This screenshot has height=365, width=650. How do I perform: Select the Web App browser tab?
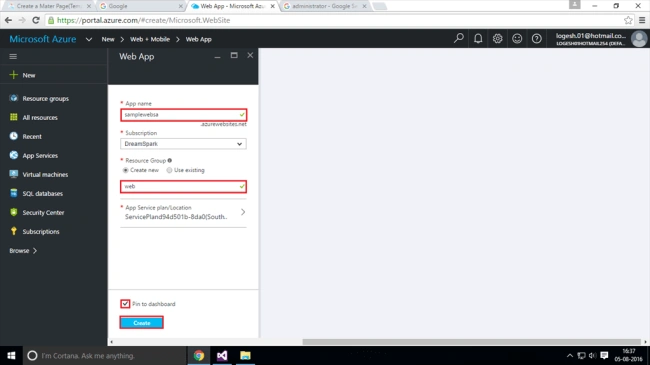tap(233, 6)
